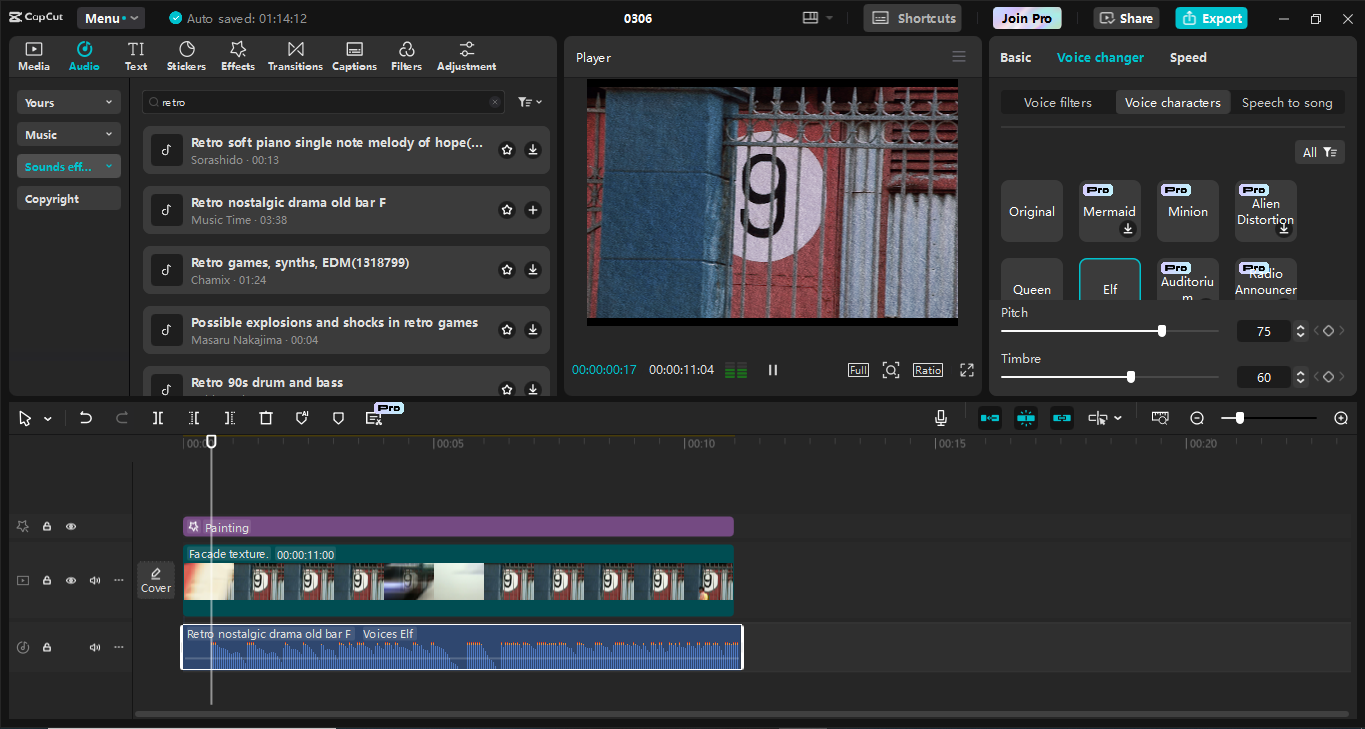Open the Yours source dropdown
Image resolution: width=1365 pixels, height=729 pixels.
(68, 102)
